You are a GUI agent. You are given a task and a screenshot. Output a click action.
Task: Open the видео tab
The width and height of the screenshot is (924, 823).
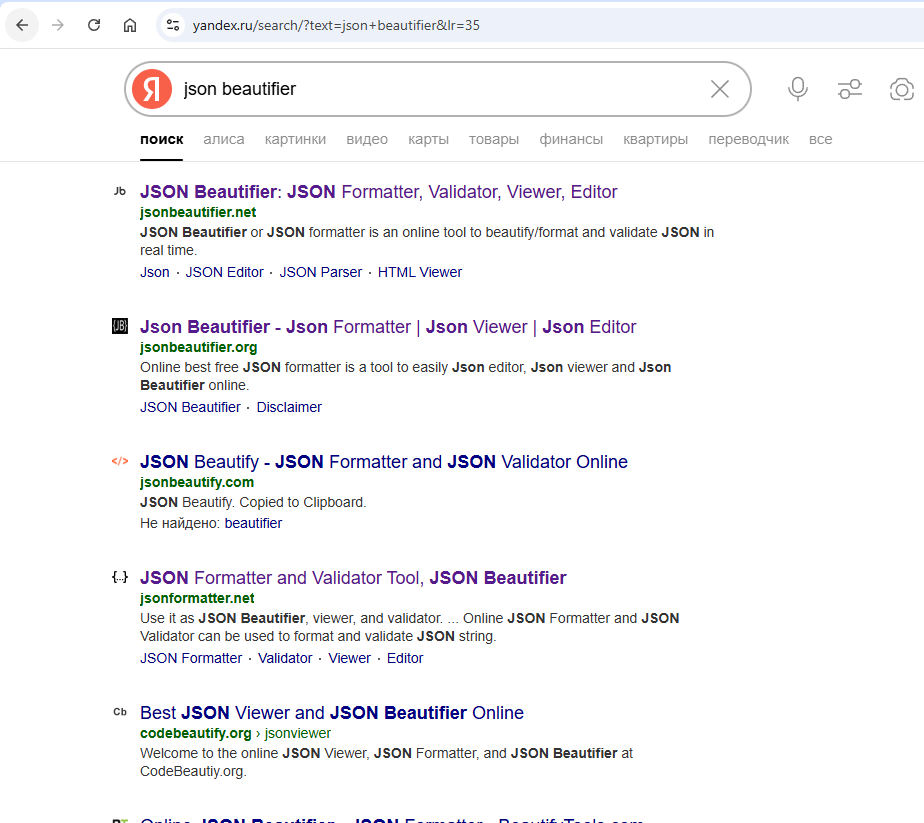[367, 140]
